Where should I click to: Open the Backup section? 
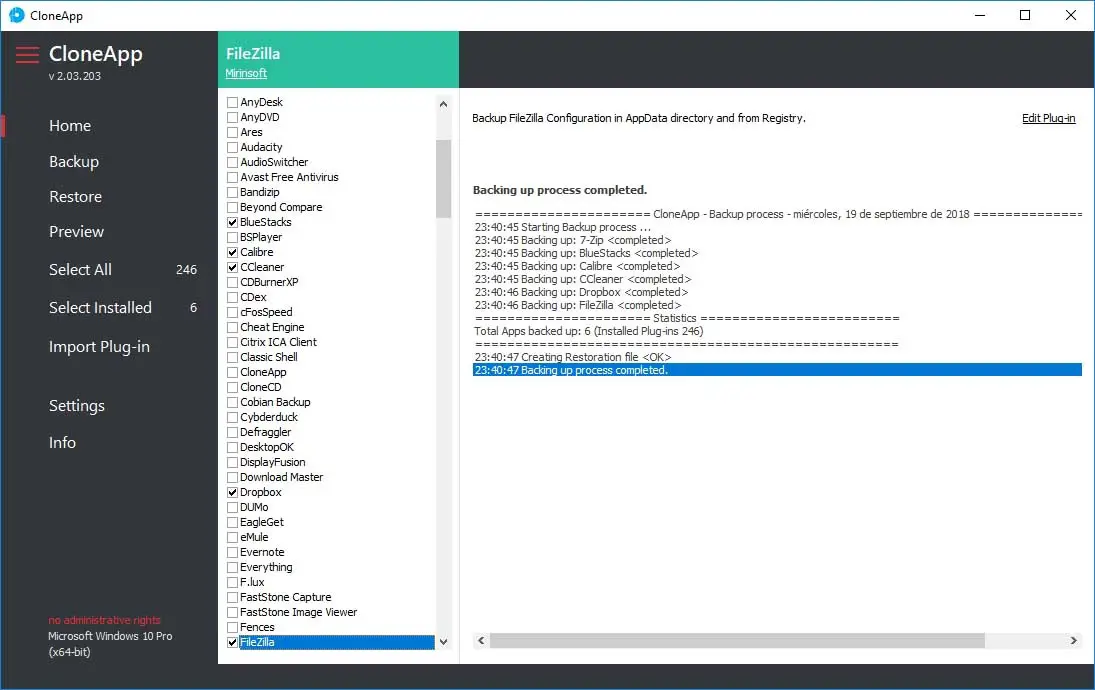pyautogui.click(x=74, y=161)
